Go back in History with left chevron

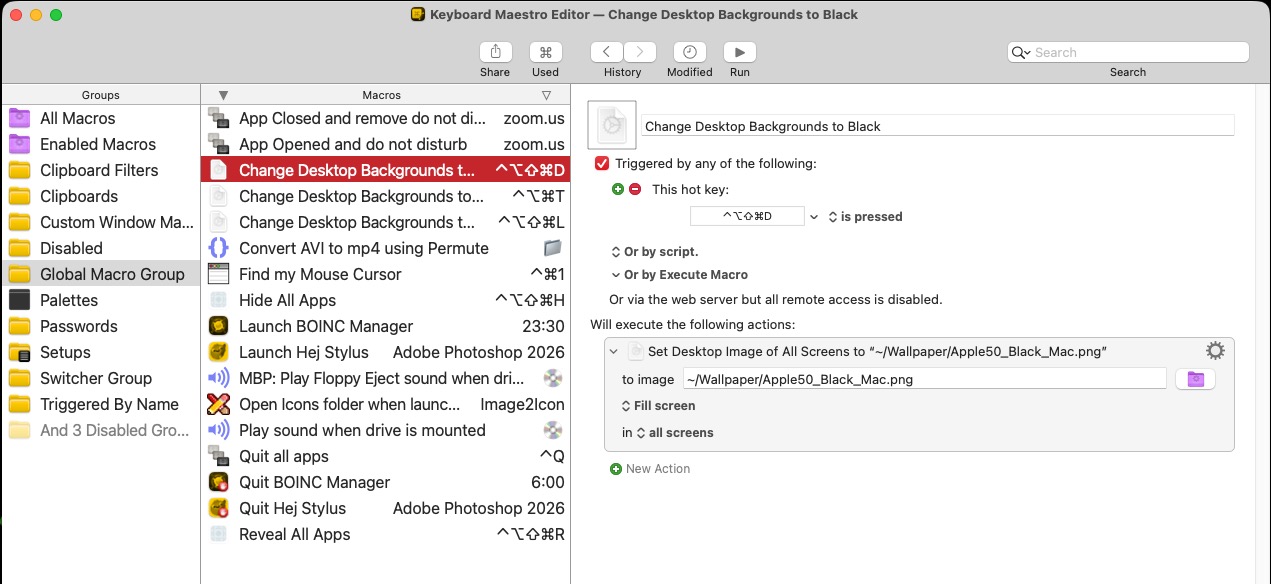tap(607, 53)
